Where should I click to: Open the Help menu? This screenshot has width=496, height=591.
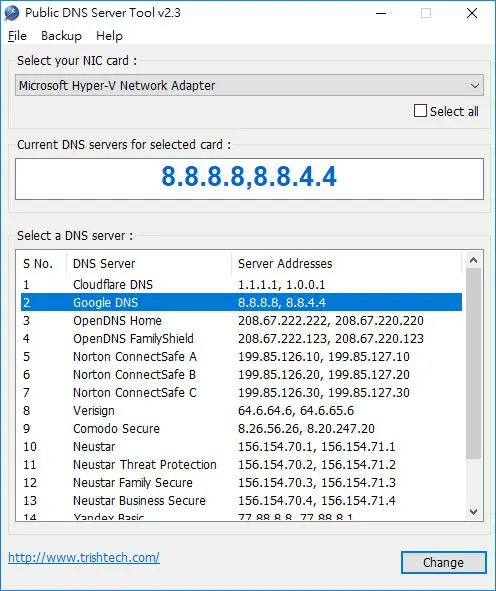[109, 36]
